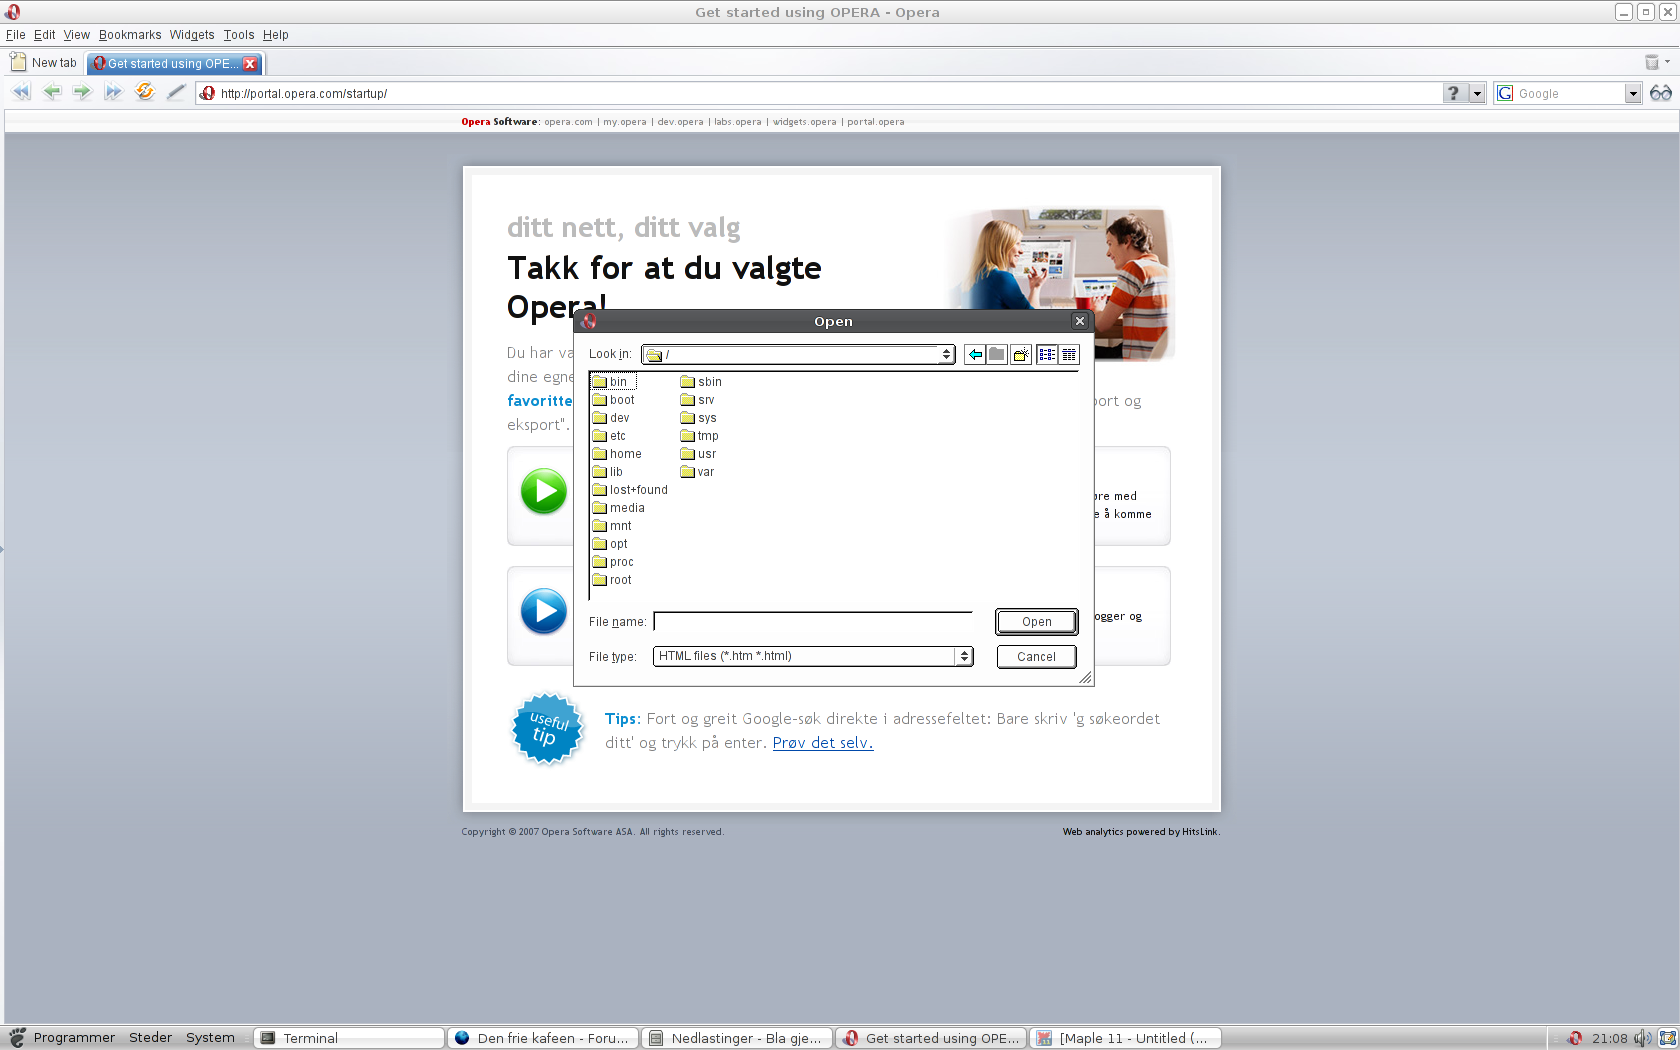Expand the Look in path combo box
This screenshot has width=1680, height=1050.
(x=798, y=354)
